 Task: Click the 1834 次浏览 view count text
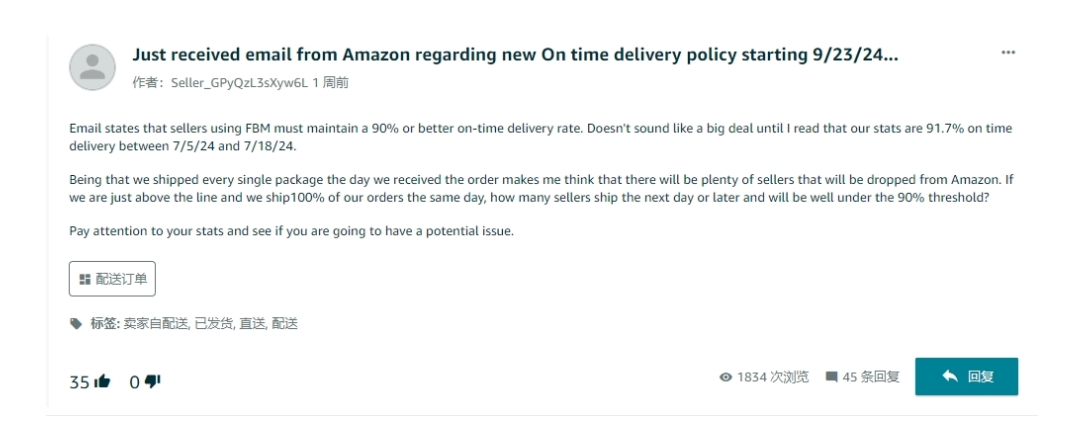773,377
